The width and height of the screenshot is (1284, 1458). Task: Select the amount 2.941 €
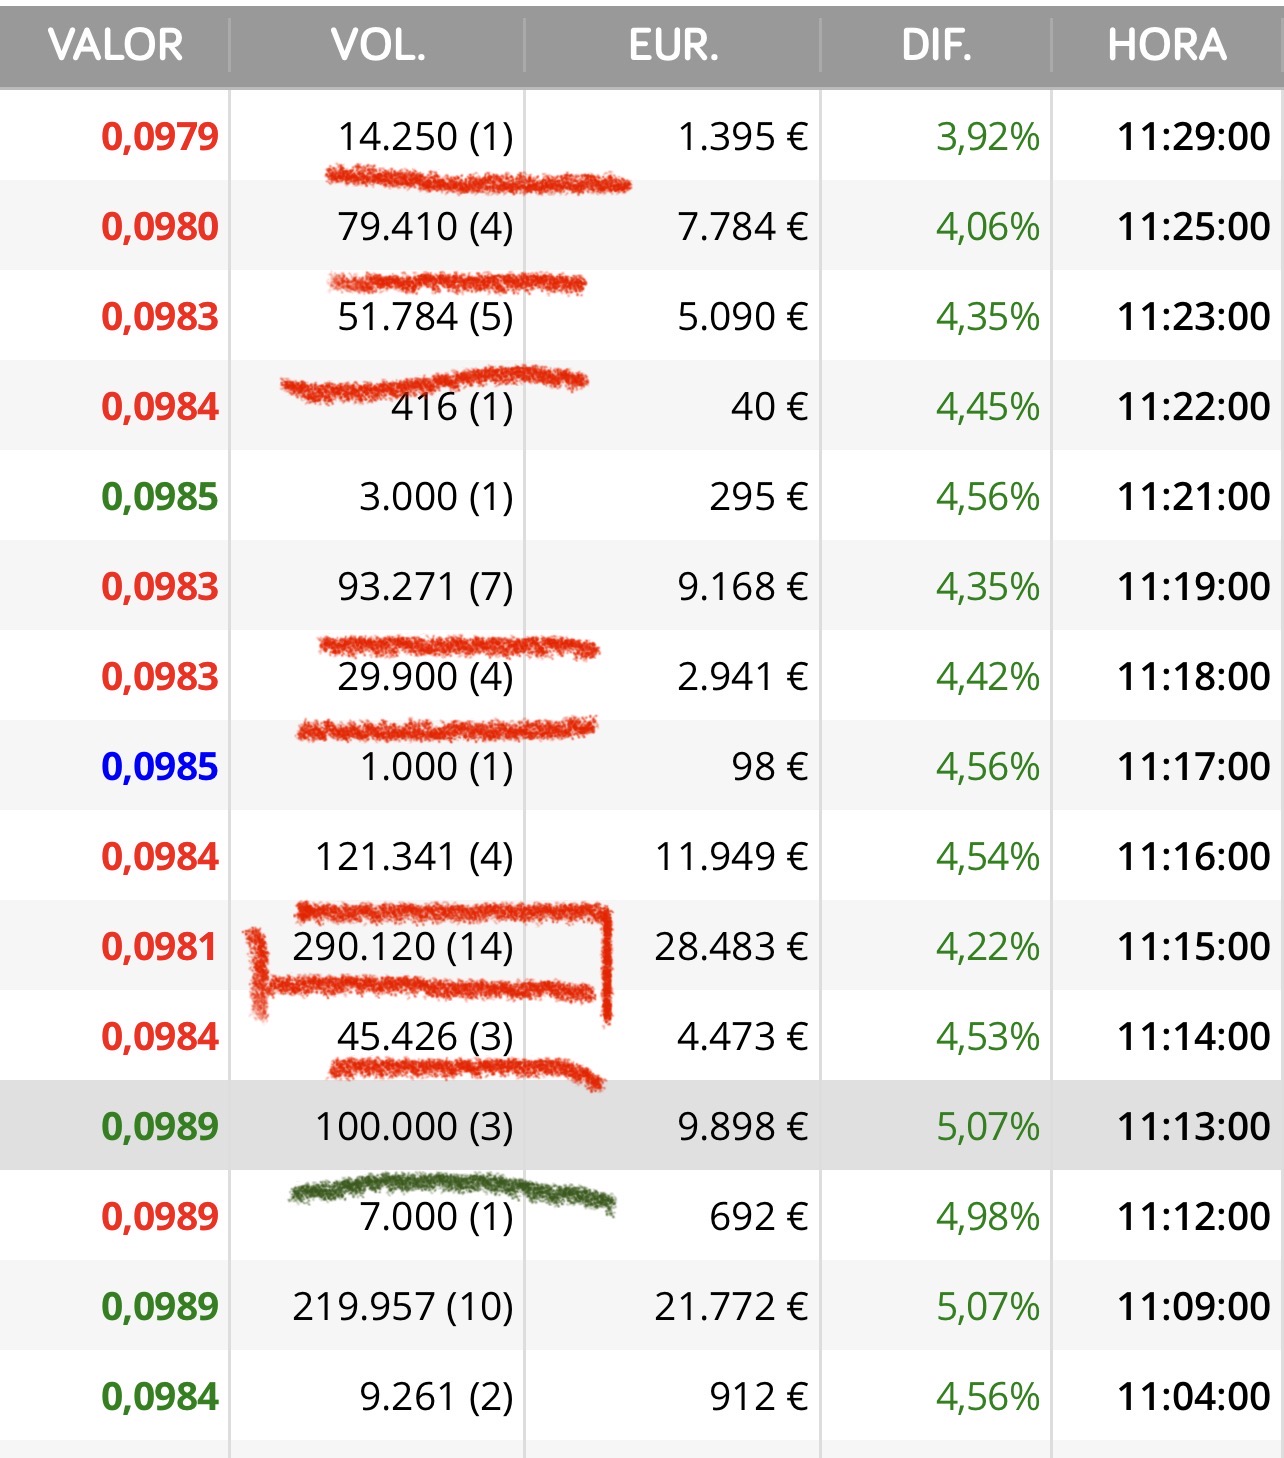743,676
